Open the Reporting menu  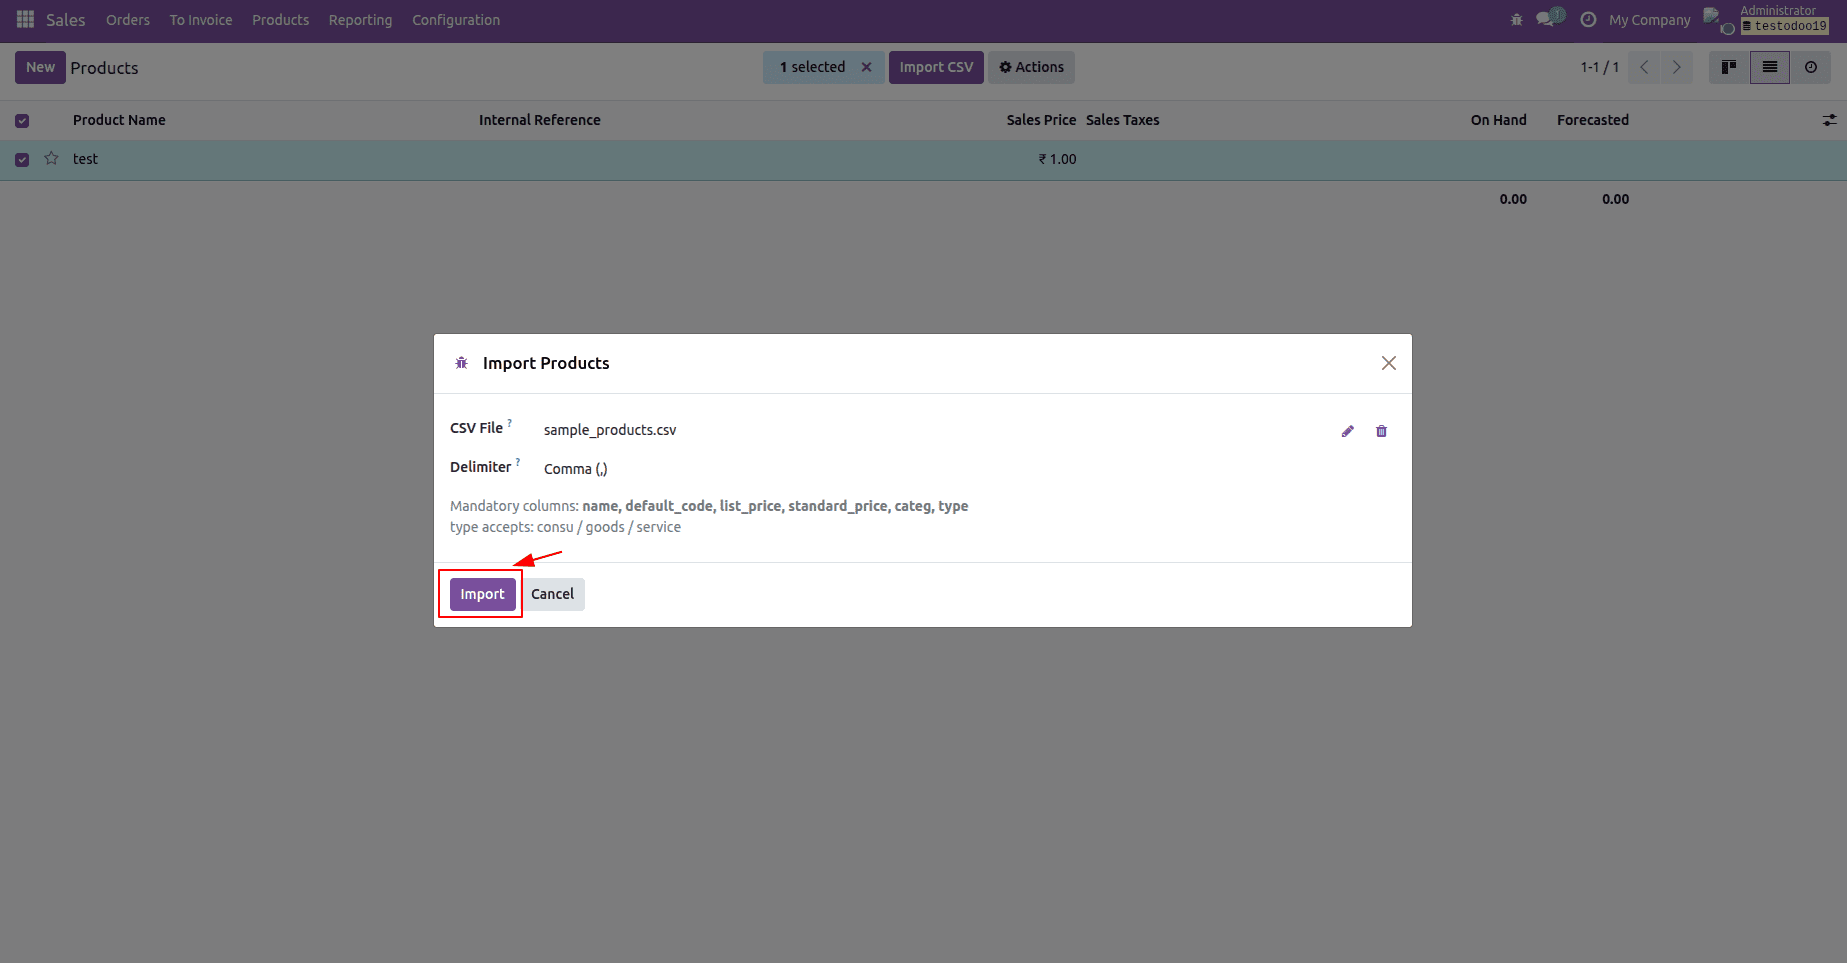360,20
